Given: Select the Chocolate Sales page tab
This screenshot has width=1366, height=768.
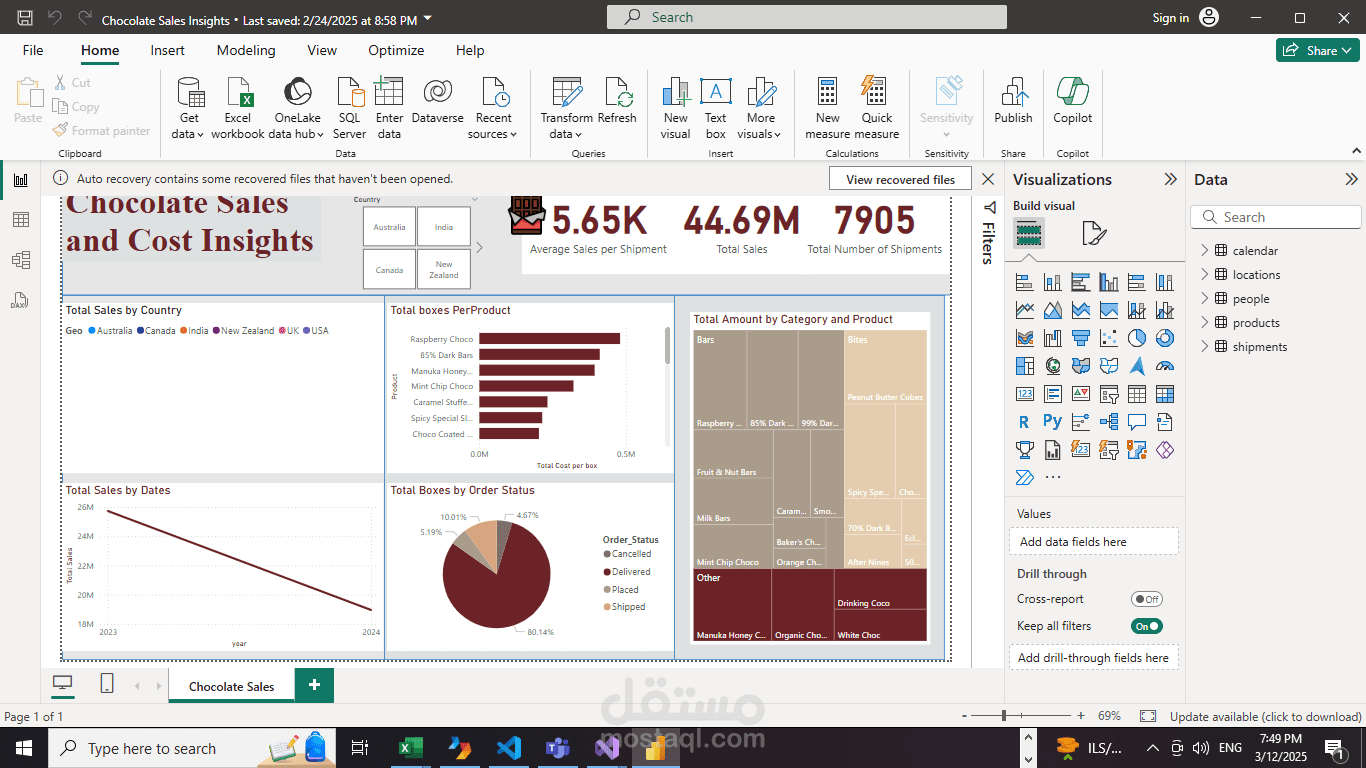Looking at the screenshot, I should pyautogui.click(x=231, y=686).
